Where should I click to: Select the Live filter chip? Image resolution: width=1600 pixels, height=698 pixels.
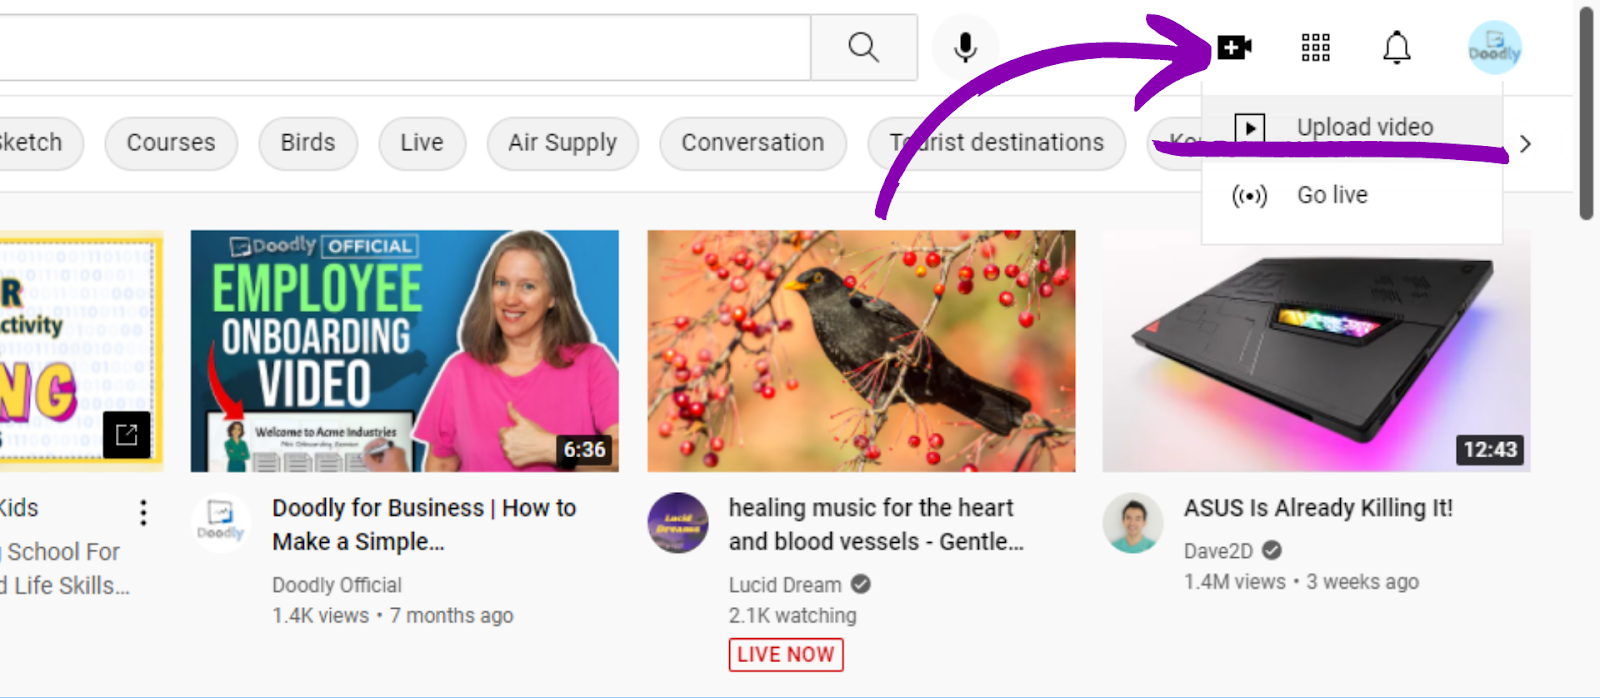(x=422, y=143)
